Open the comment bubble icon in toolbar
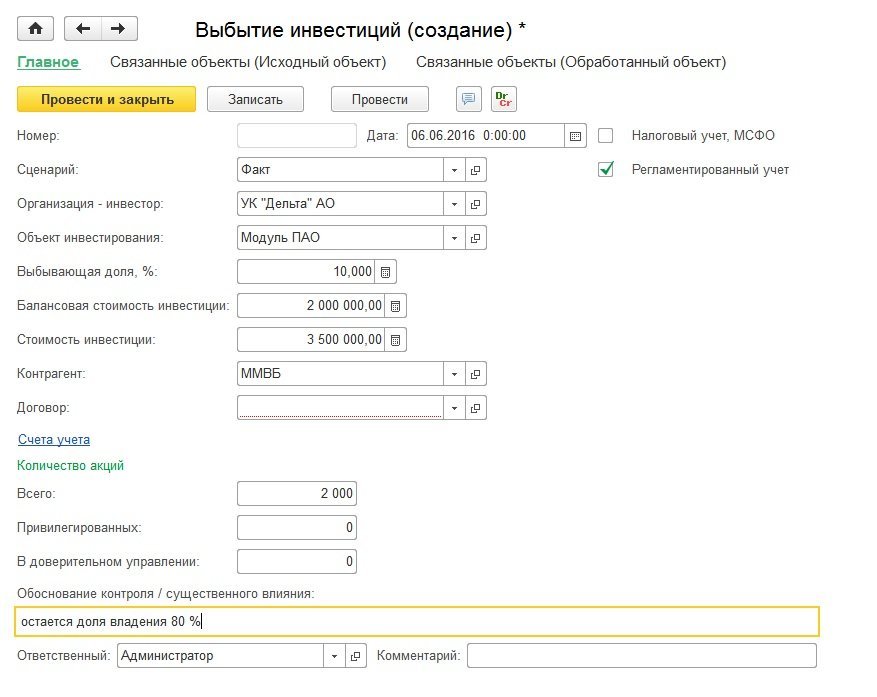877x697 pixels. pos(468,100)
